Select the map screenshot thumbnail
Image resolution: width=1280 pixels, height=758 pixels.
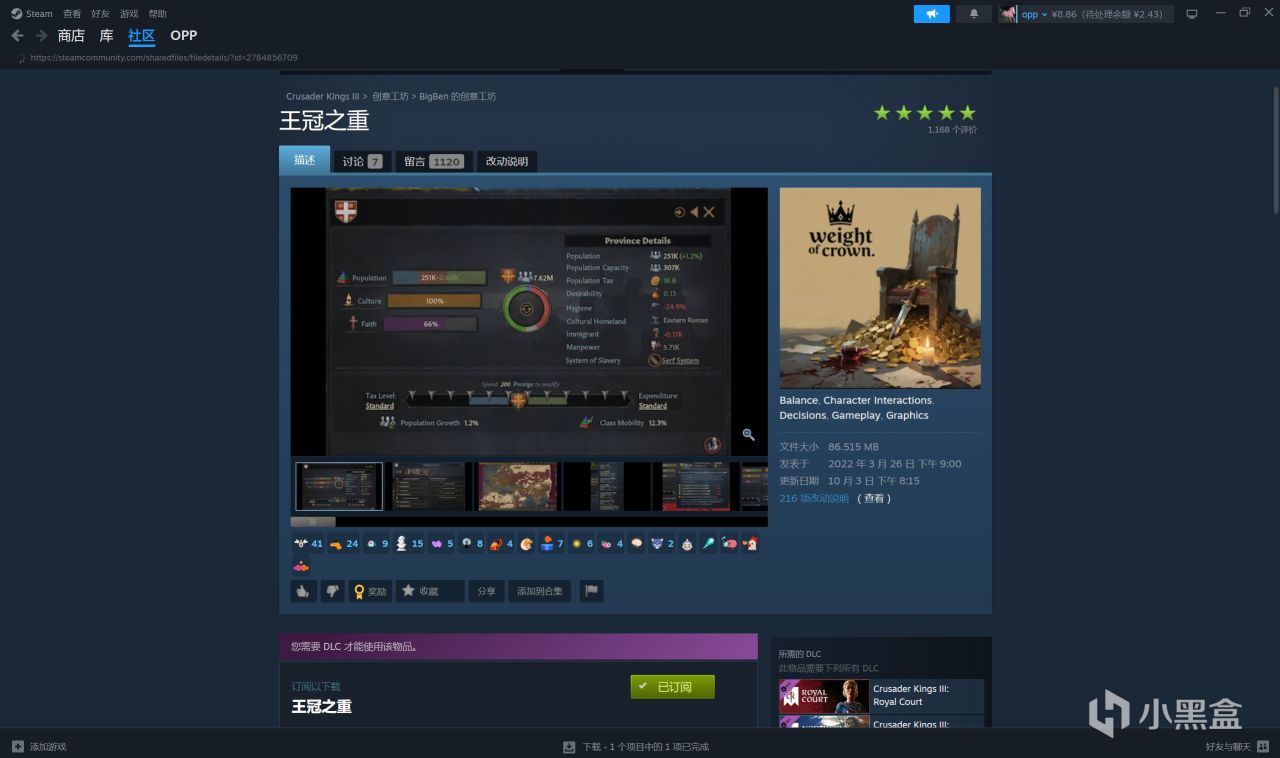[517, 486]
